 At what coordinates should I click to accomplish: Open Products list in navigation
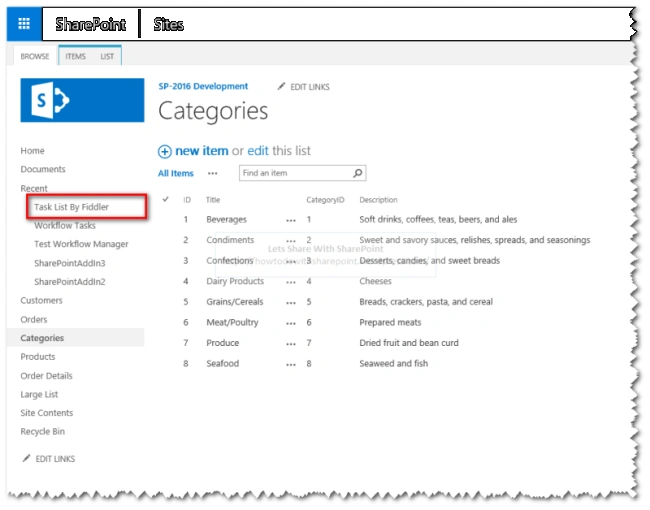(x=38, y=357)
